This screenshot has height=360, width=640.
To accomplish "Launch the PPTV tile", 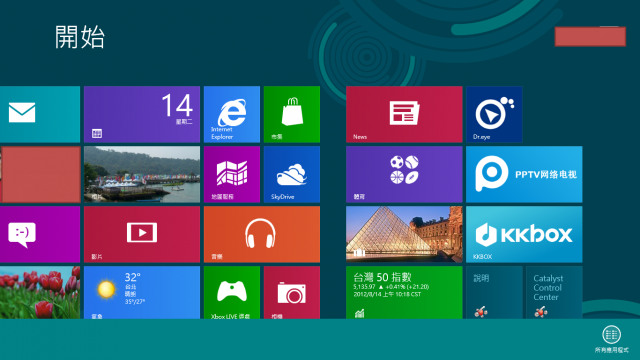I will pyautogui.click(x=524, y=174).
